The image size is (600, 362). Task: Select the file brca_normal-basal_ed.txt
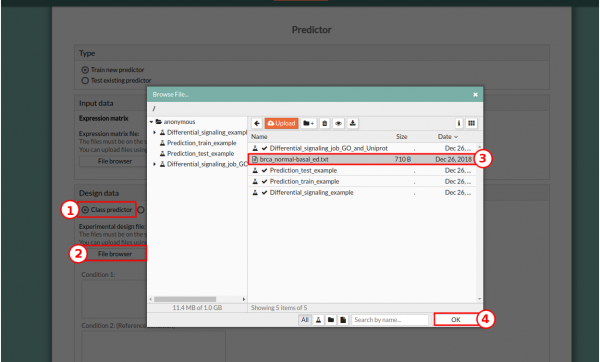362,159
